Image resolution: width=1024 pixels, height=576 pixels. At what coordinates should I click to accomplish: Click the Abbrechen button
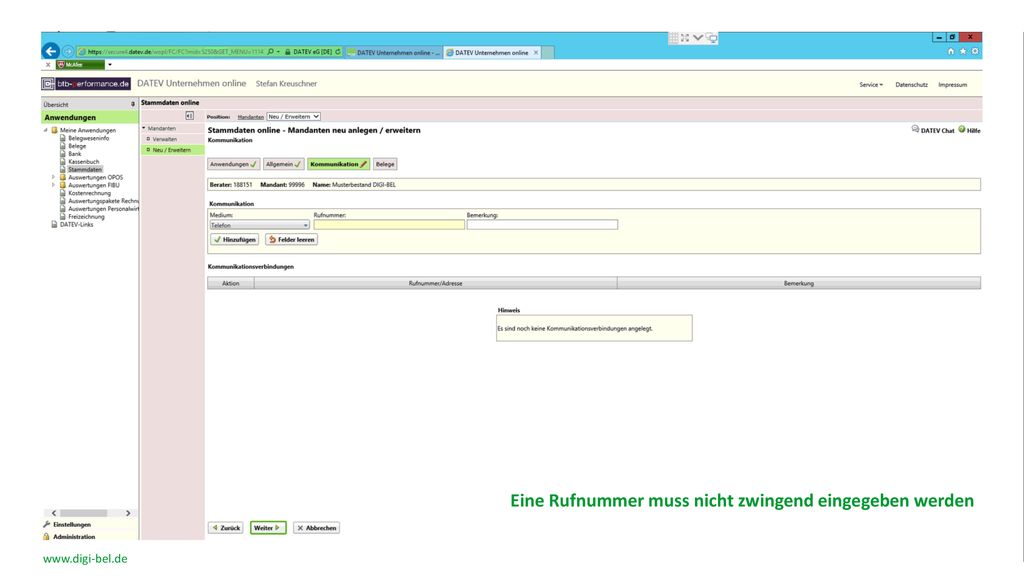[x=316, y=528]
